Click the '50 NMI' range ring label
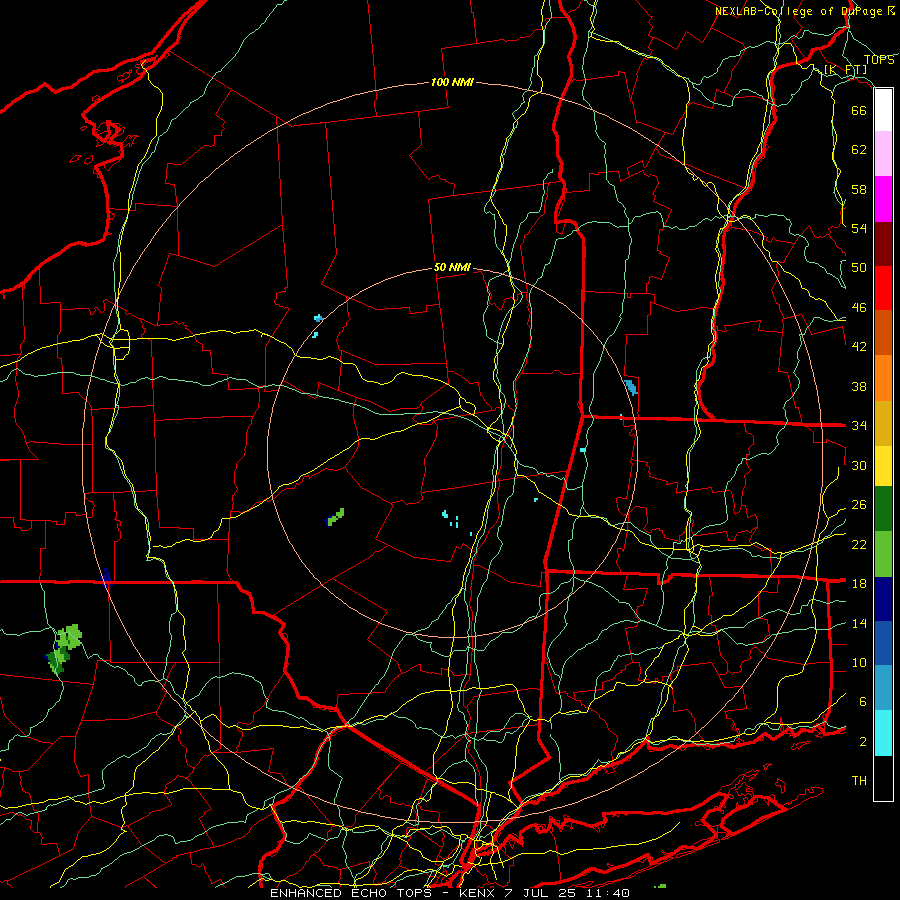The height and width of the screenshot is (900, 900). coord(452,267)
